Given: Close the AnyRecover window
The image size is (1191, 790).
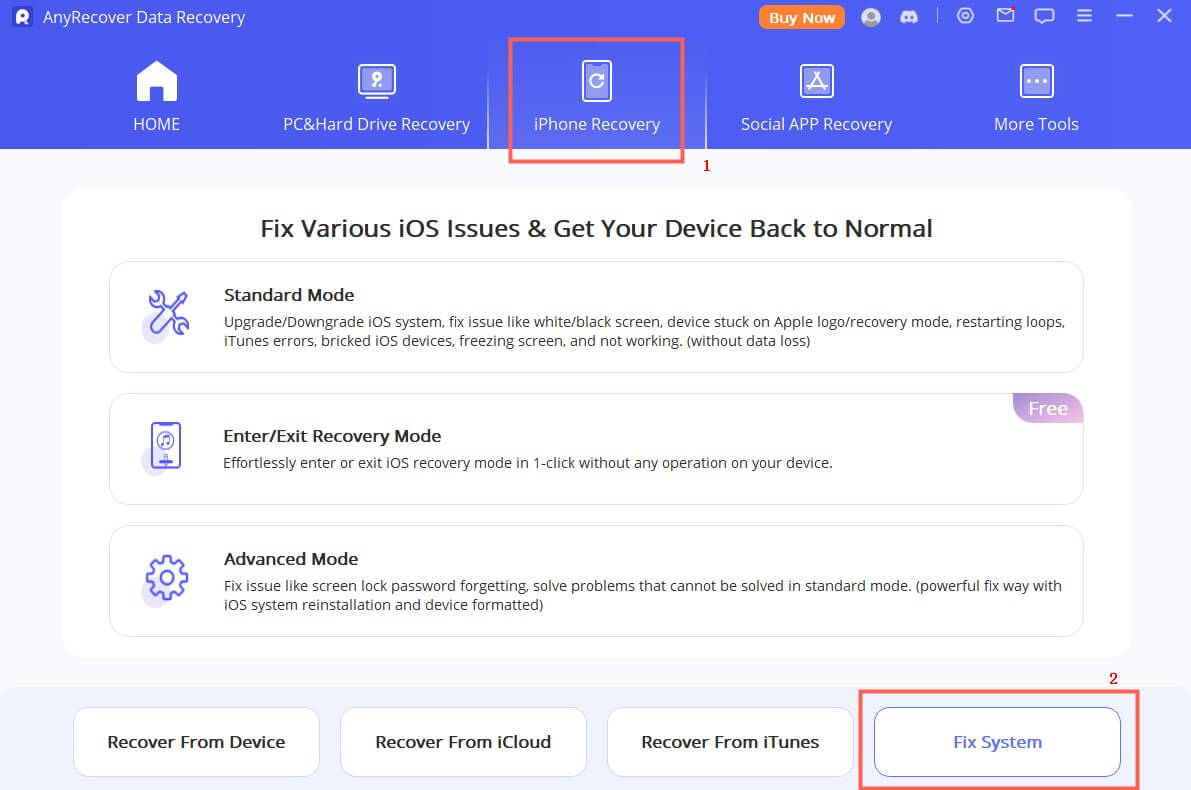Looking at the screenshot, I should click(1164, 15).
